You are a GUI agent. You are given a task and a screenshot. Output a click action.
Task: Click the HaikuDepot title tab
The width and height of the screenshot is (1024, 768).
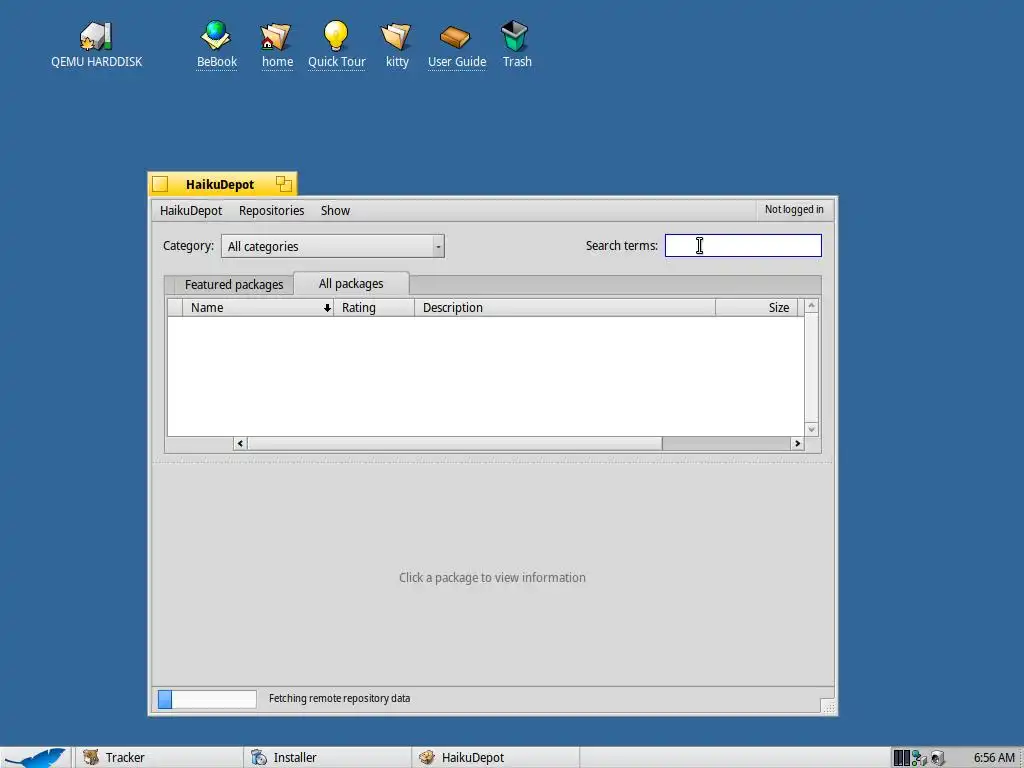220,184
